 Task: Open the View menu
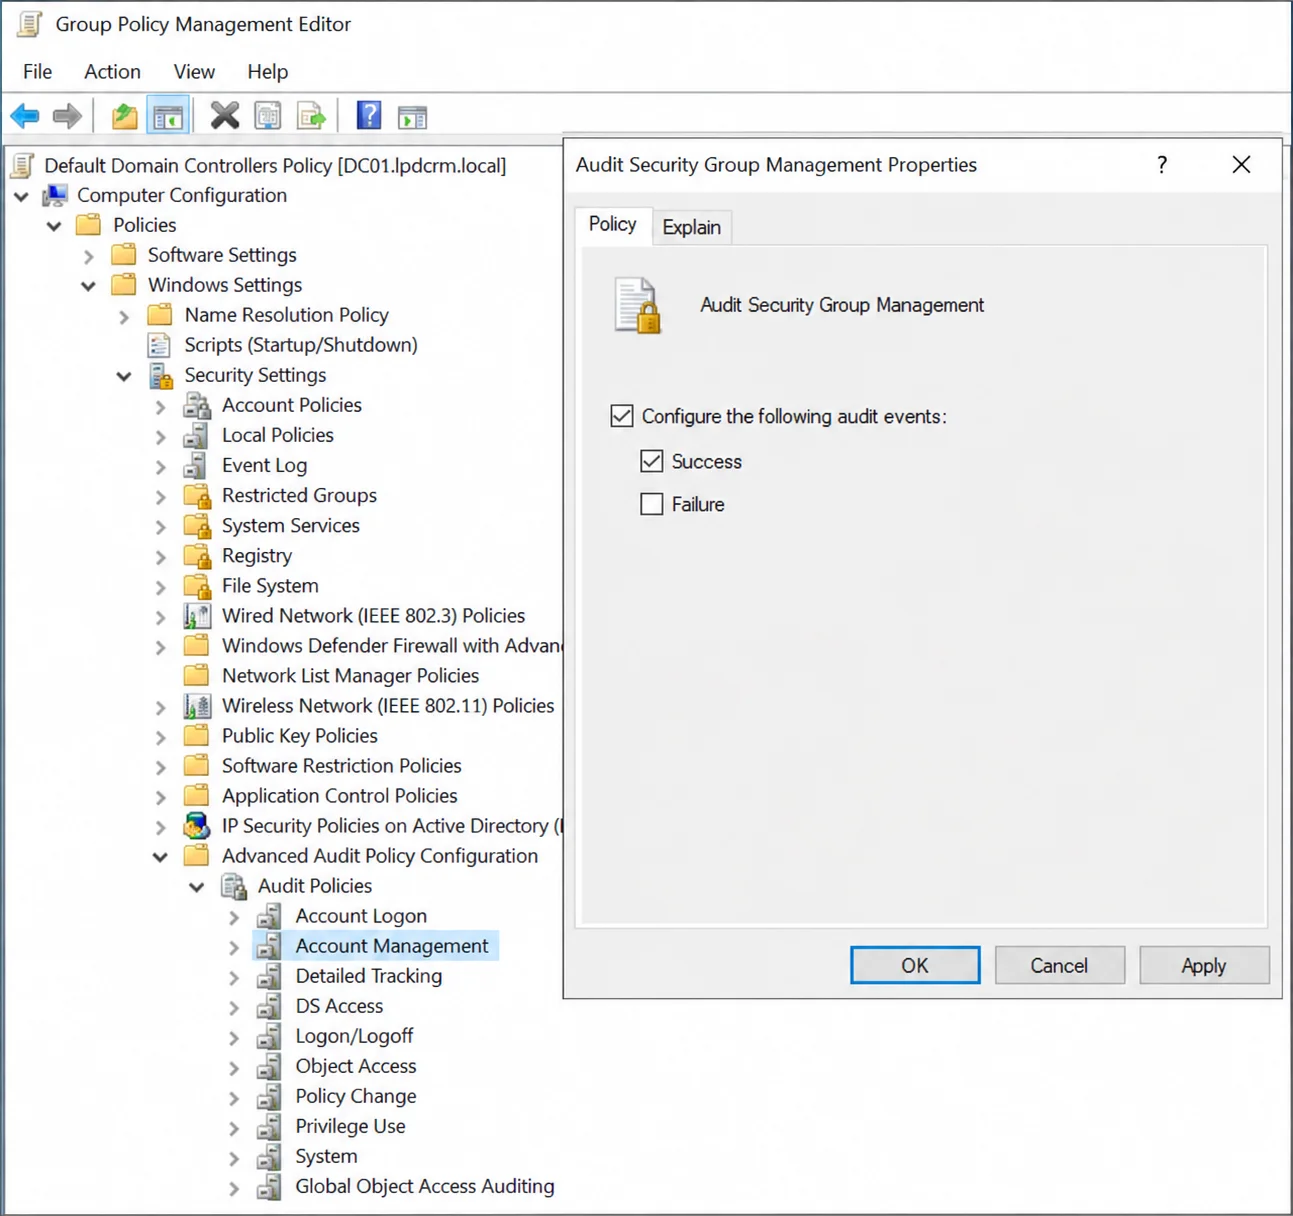pyautogui.click(x=194, y=72)
